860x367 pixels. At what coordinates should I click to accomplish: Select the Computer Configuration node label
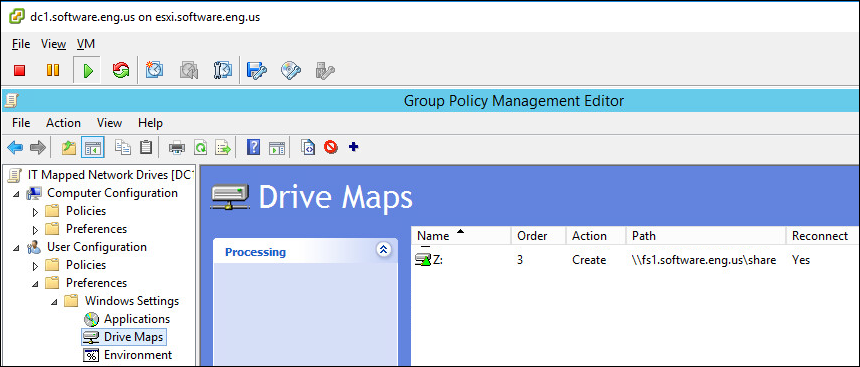tap(112, 193)
